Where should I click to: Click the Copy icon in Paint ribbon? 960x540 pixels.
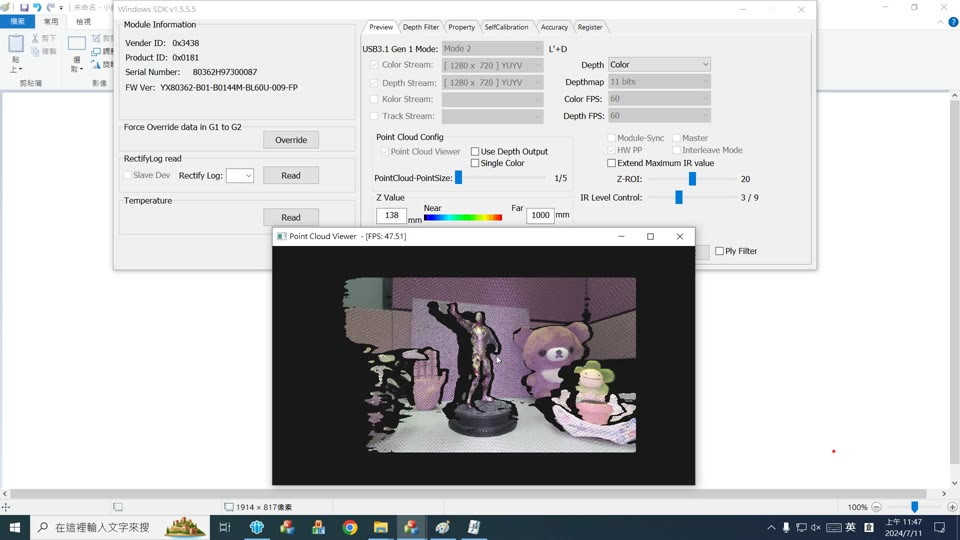pos(36,51)
